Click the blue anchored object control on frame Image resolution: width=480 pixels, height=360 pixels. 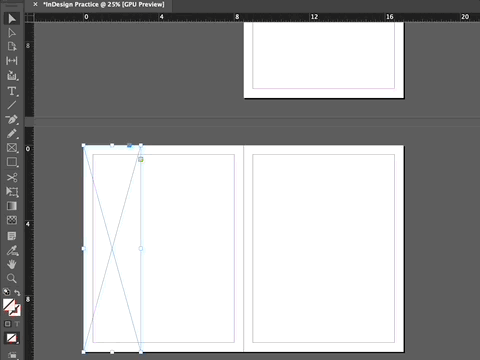point(130,145)
